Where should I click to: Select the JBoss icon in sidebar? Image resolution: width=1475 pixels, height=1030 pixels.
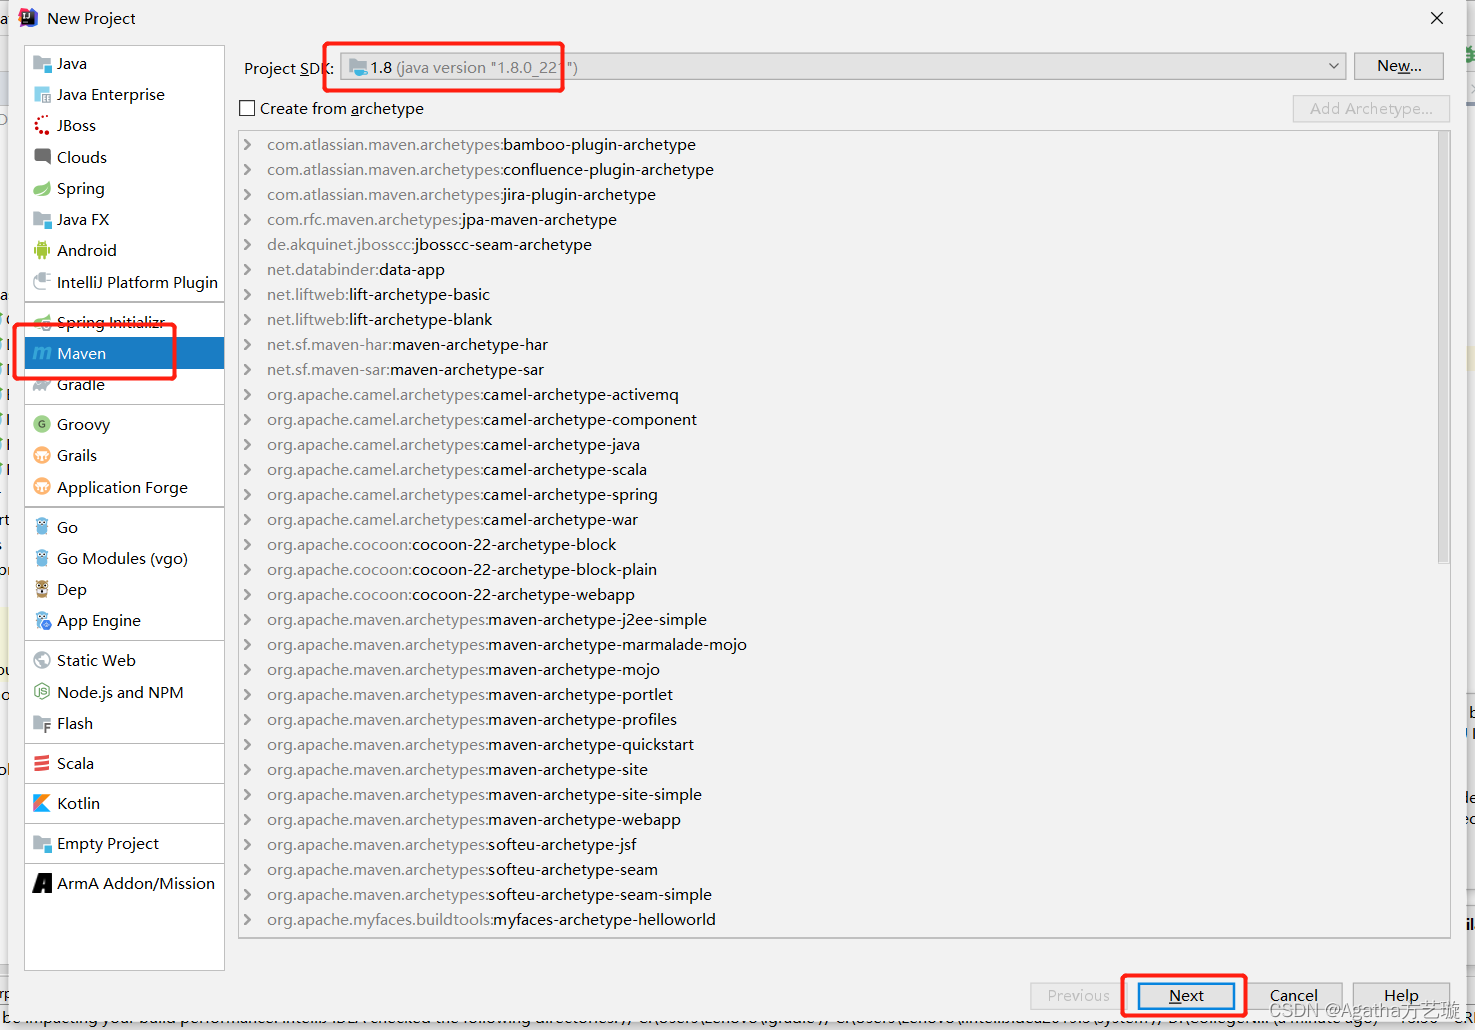[42, 126]
